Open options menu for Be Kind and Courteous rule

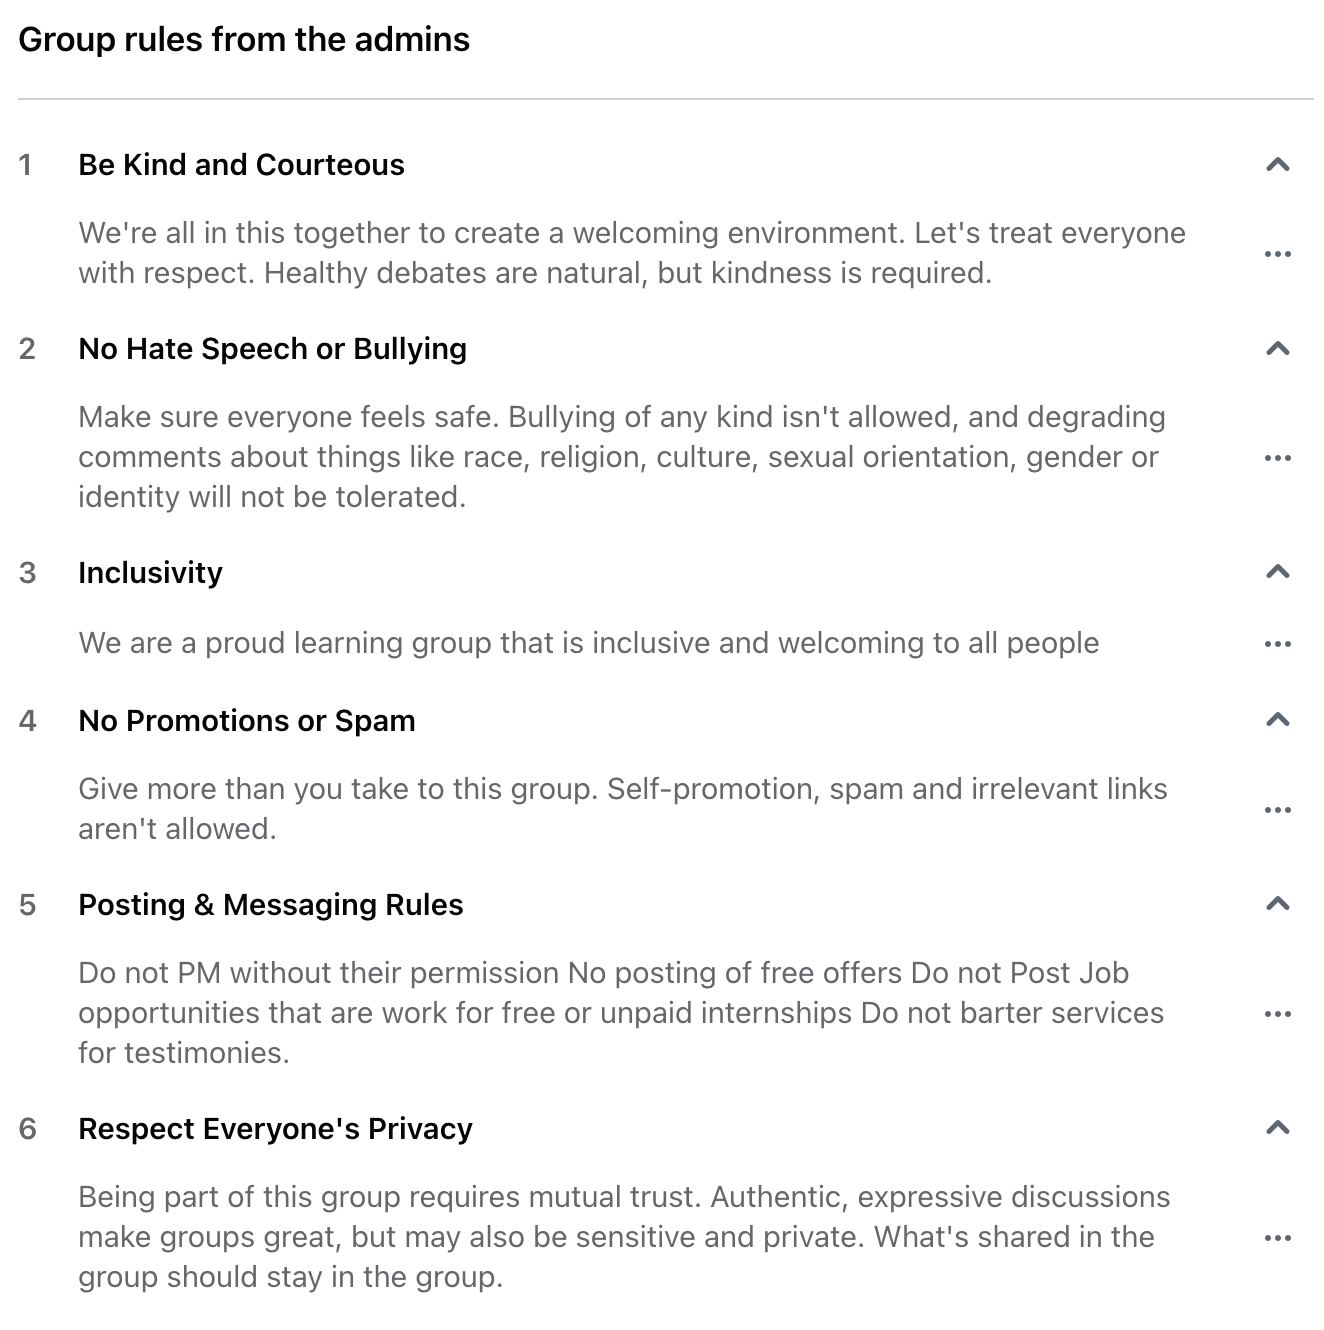1277,254
